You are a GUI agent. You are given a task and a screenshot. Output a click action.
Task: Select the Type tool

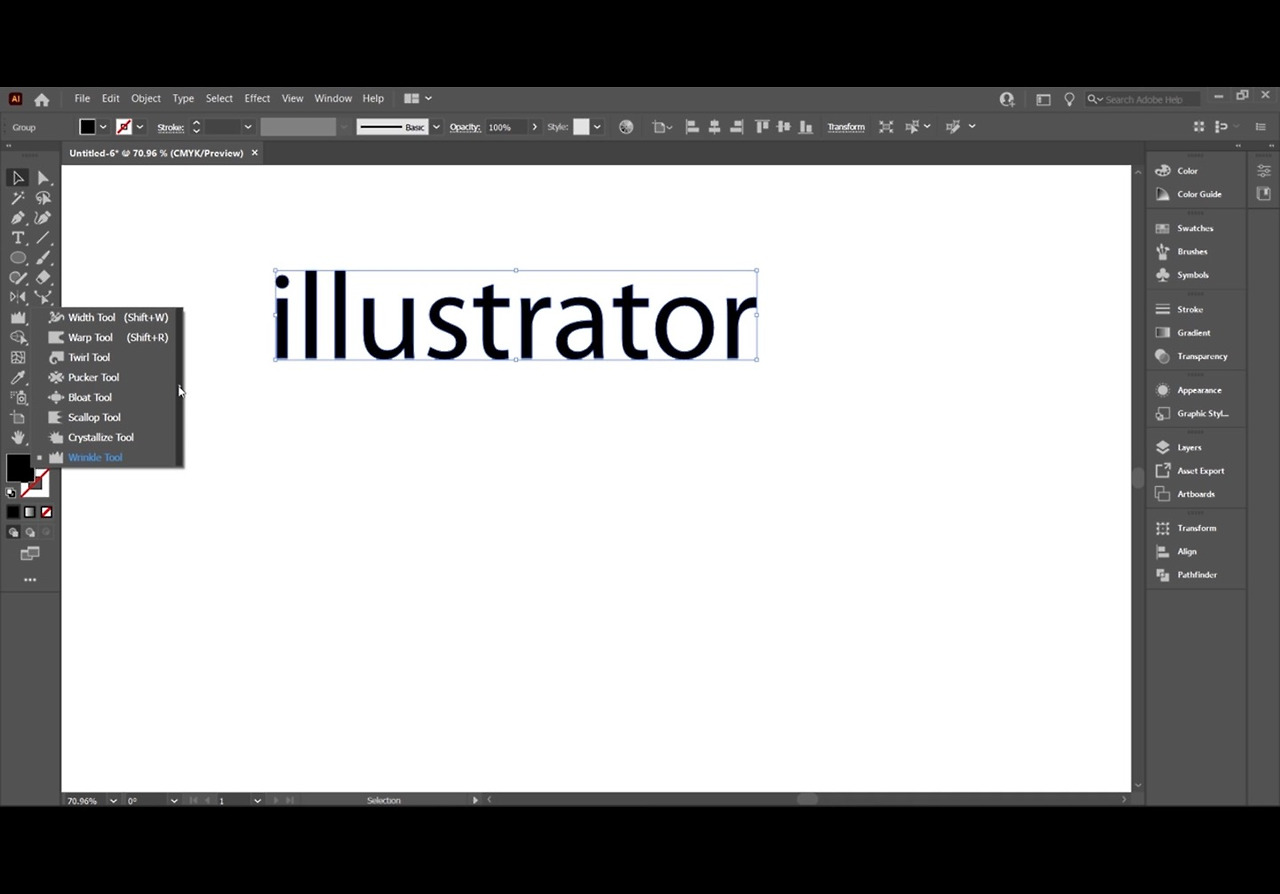(18, 238)
